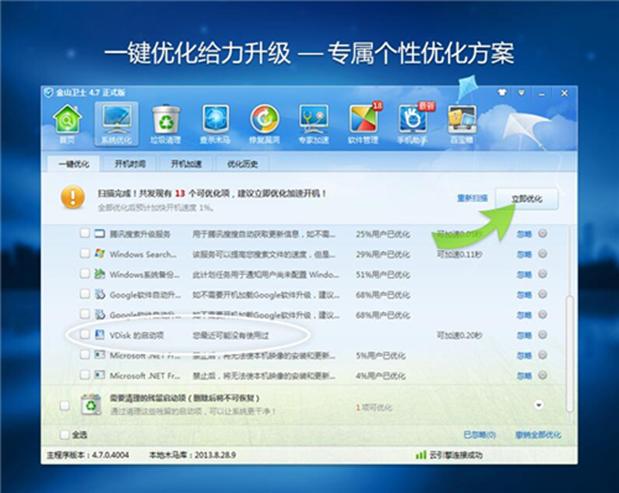Click 忽略 link in 腾讯搜索升级服务 row
This screenshot has width=619, height=493.
(x=524, y=234)
